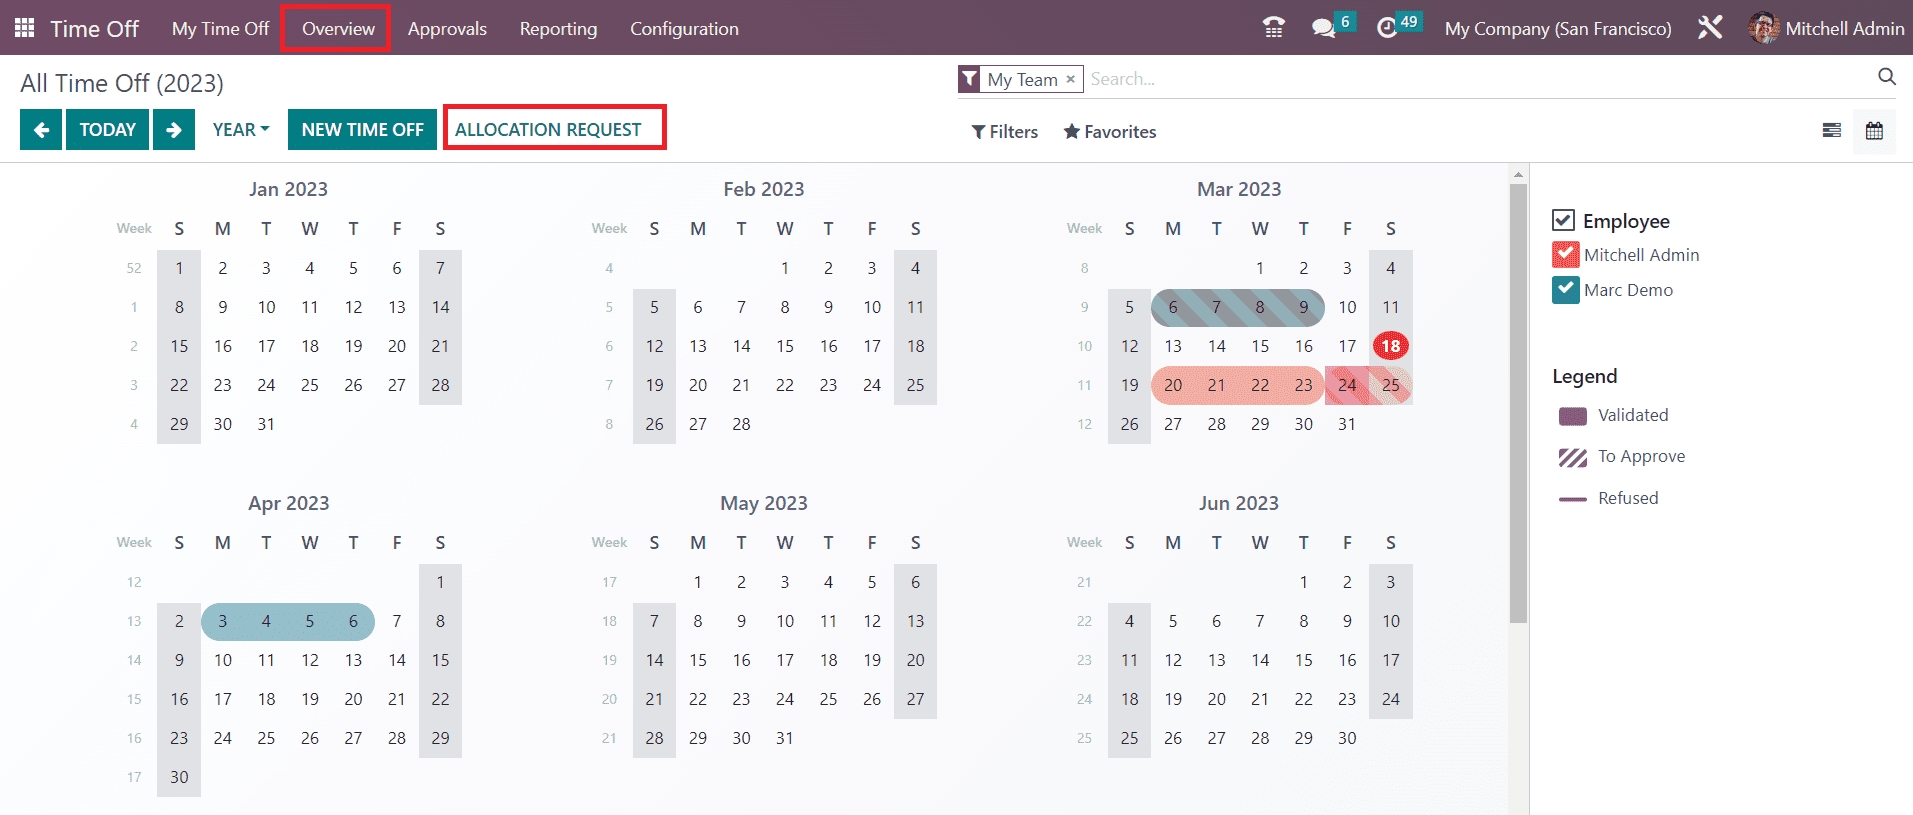Screen dimensions: 1913x815
Task: Open the Favorites dropdown
Action: click(1110, 132)
